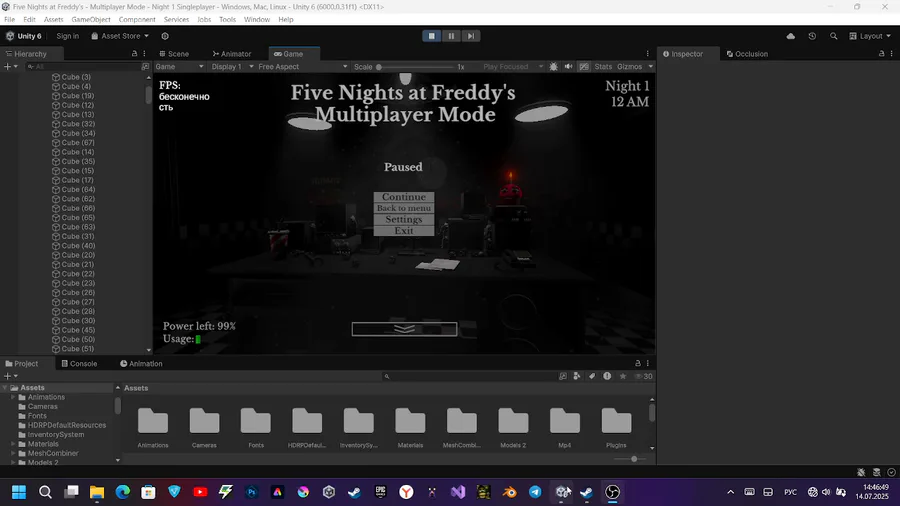Expand the MeshCombiner folder in tree
900x506 pixels.
[x=13, y=453]
